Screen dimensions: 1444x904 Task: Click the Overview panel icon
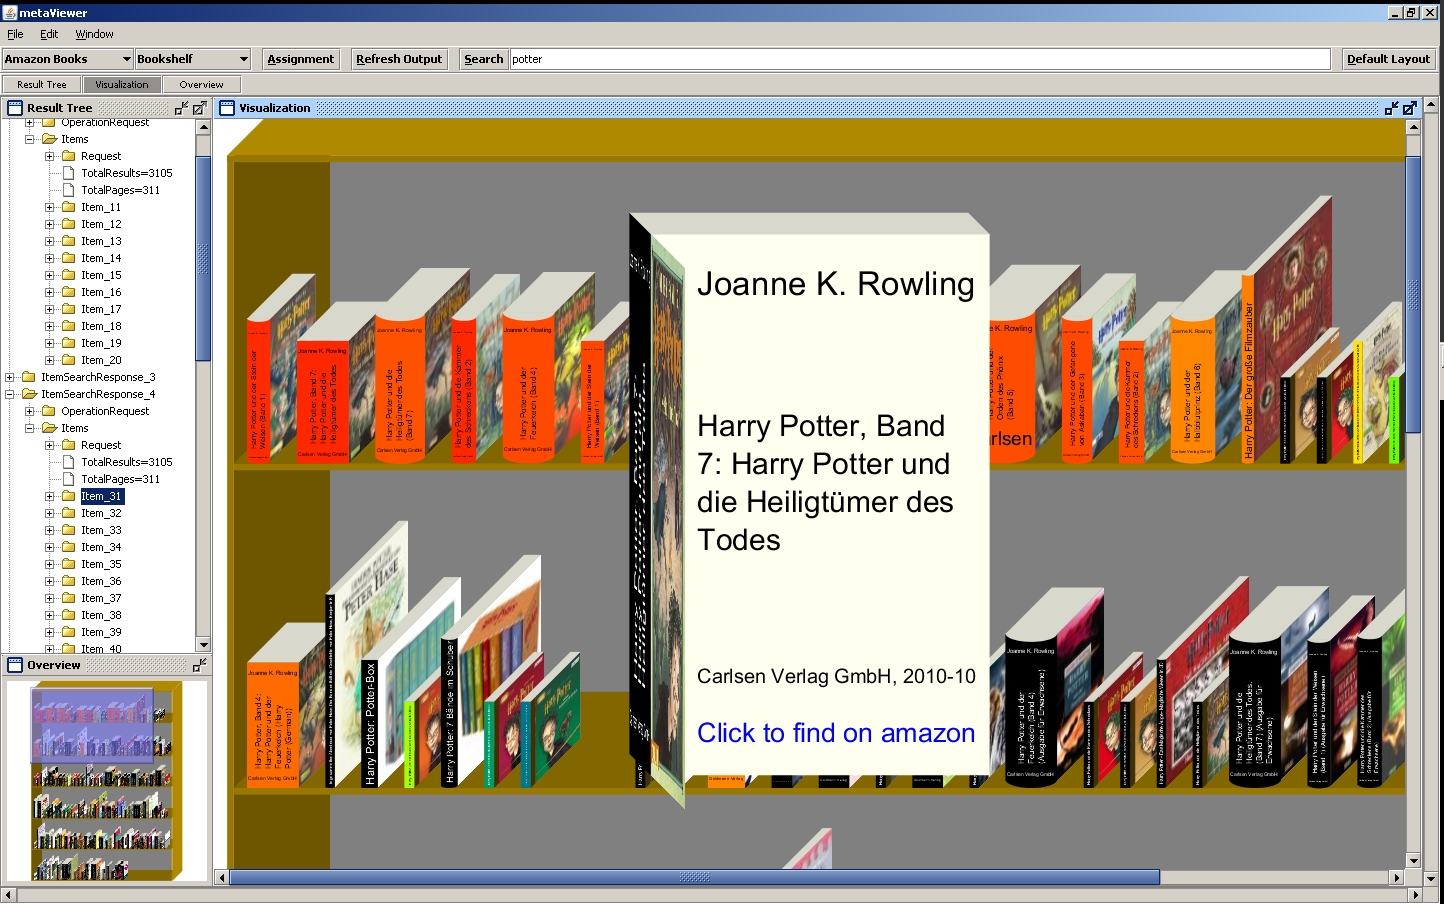click(15, 665)
